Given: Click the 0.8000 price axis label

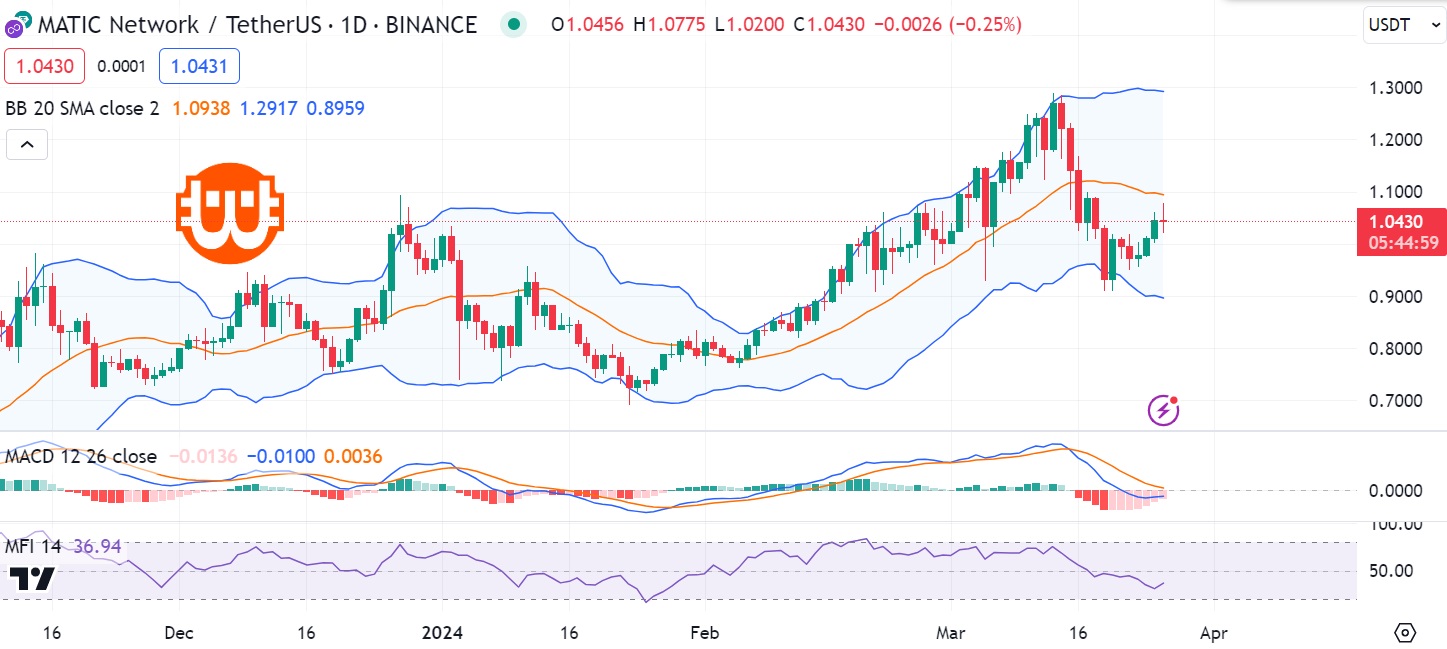Looking at the screenshot, I should [x=1396, y=348].
